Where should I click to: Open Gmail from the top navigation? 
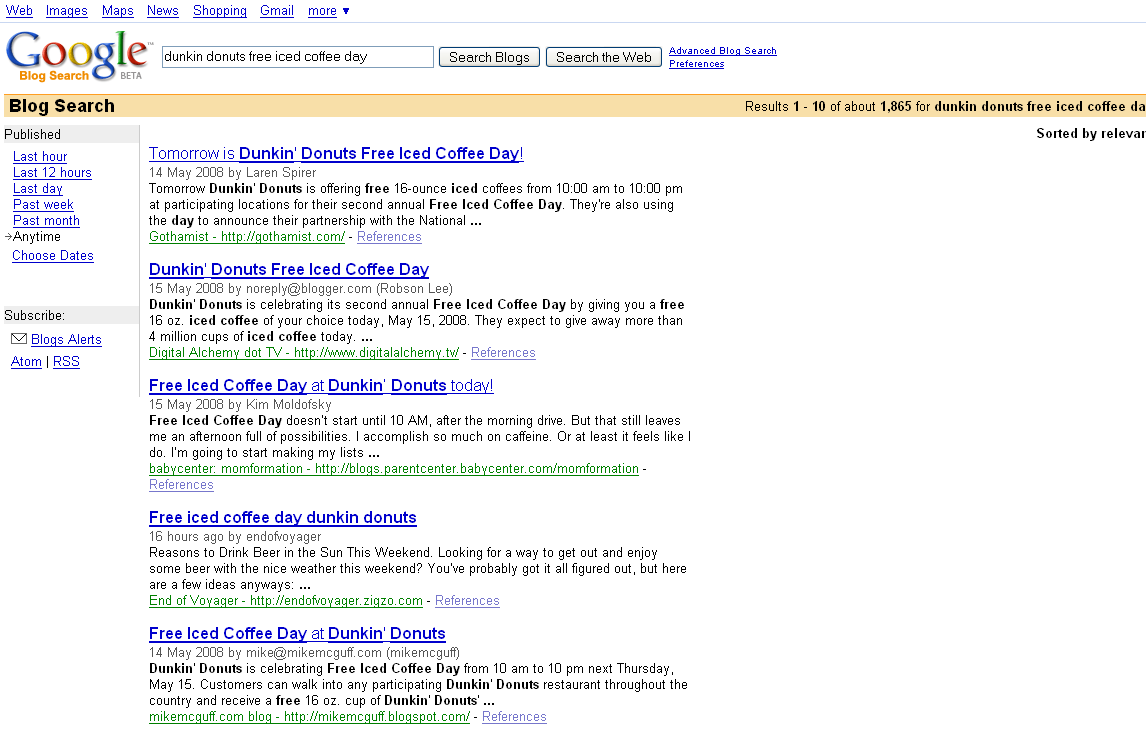click(x=277, y=11)
